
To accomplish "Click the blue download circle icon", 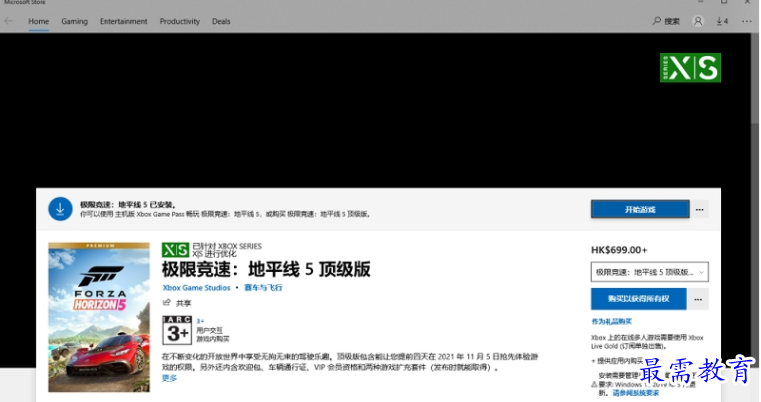I will [x=60, y=209].
